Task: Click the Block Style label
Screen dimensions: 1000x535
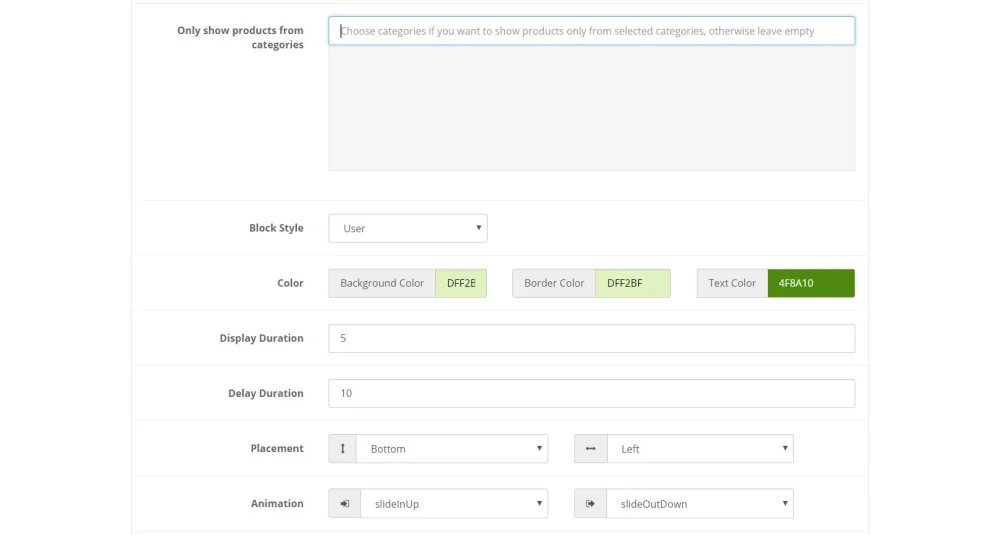Action: tap(276, 228)
